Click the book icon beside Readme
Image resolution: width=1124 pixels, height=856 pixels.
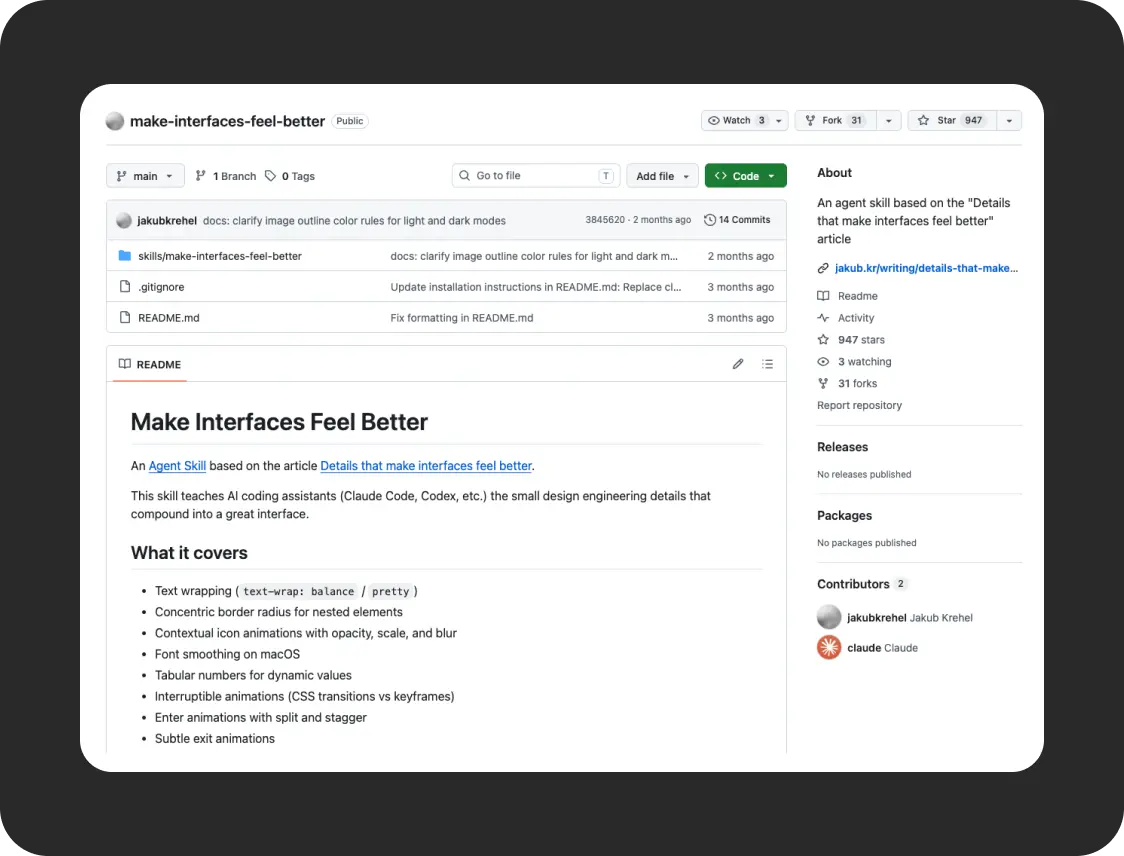click(823, 296)
